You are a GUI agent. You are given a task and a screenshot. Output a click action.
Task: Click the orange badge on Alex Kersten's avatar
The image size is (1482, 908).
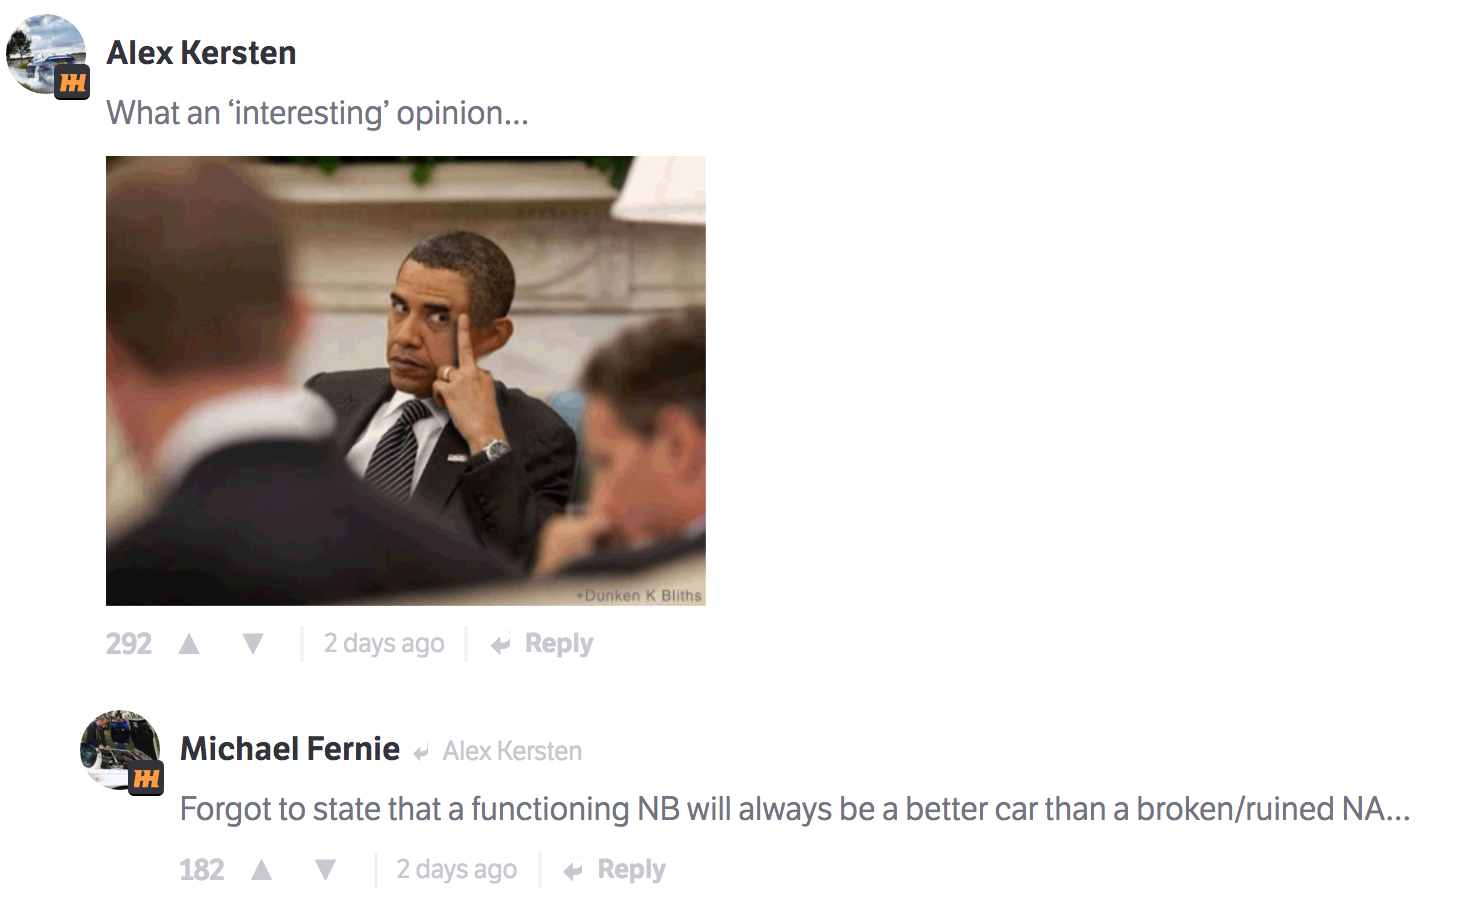(x=72, y=82)
